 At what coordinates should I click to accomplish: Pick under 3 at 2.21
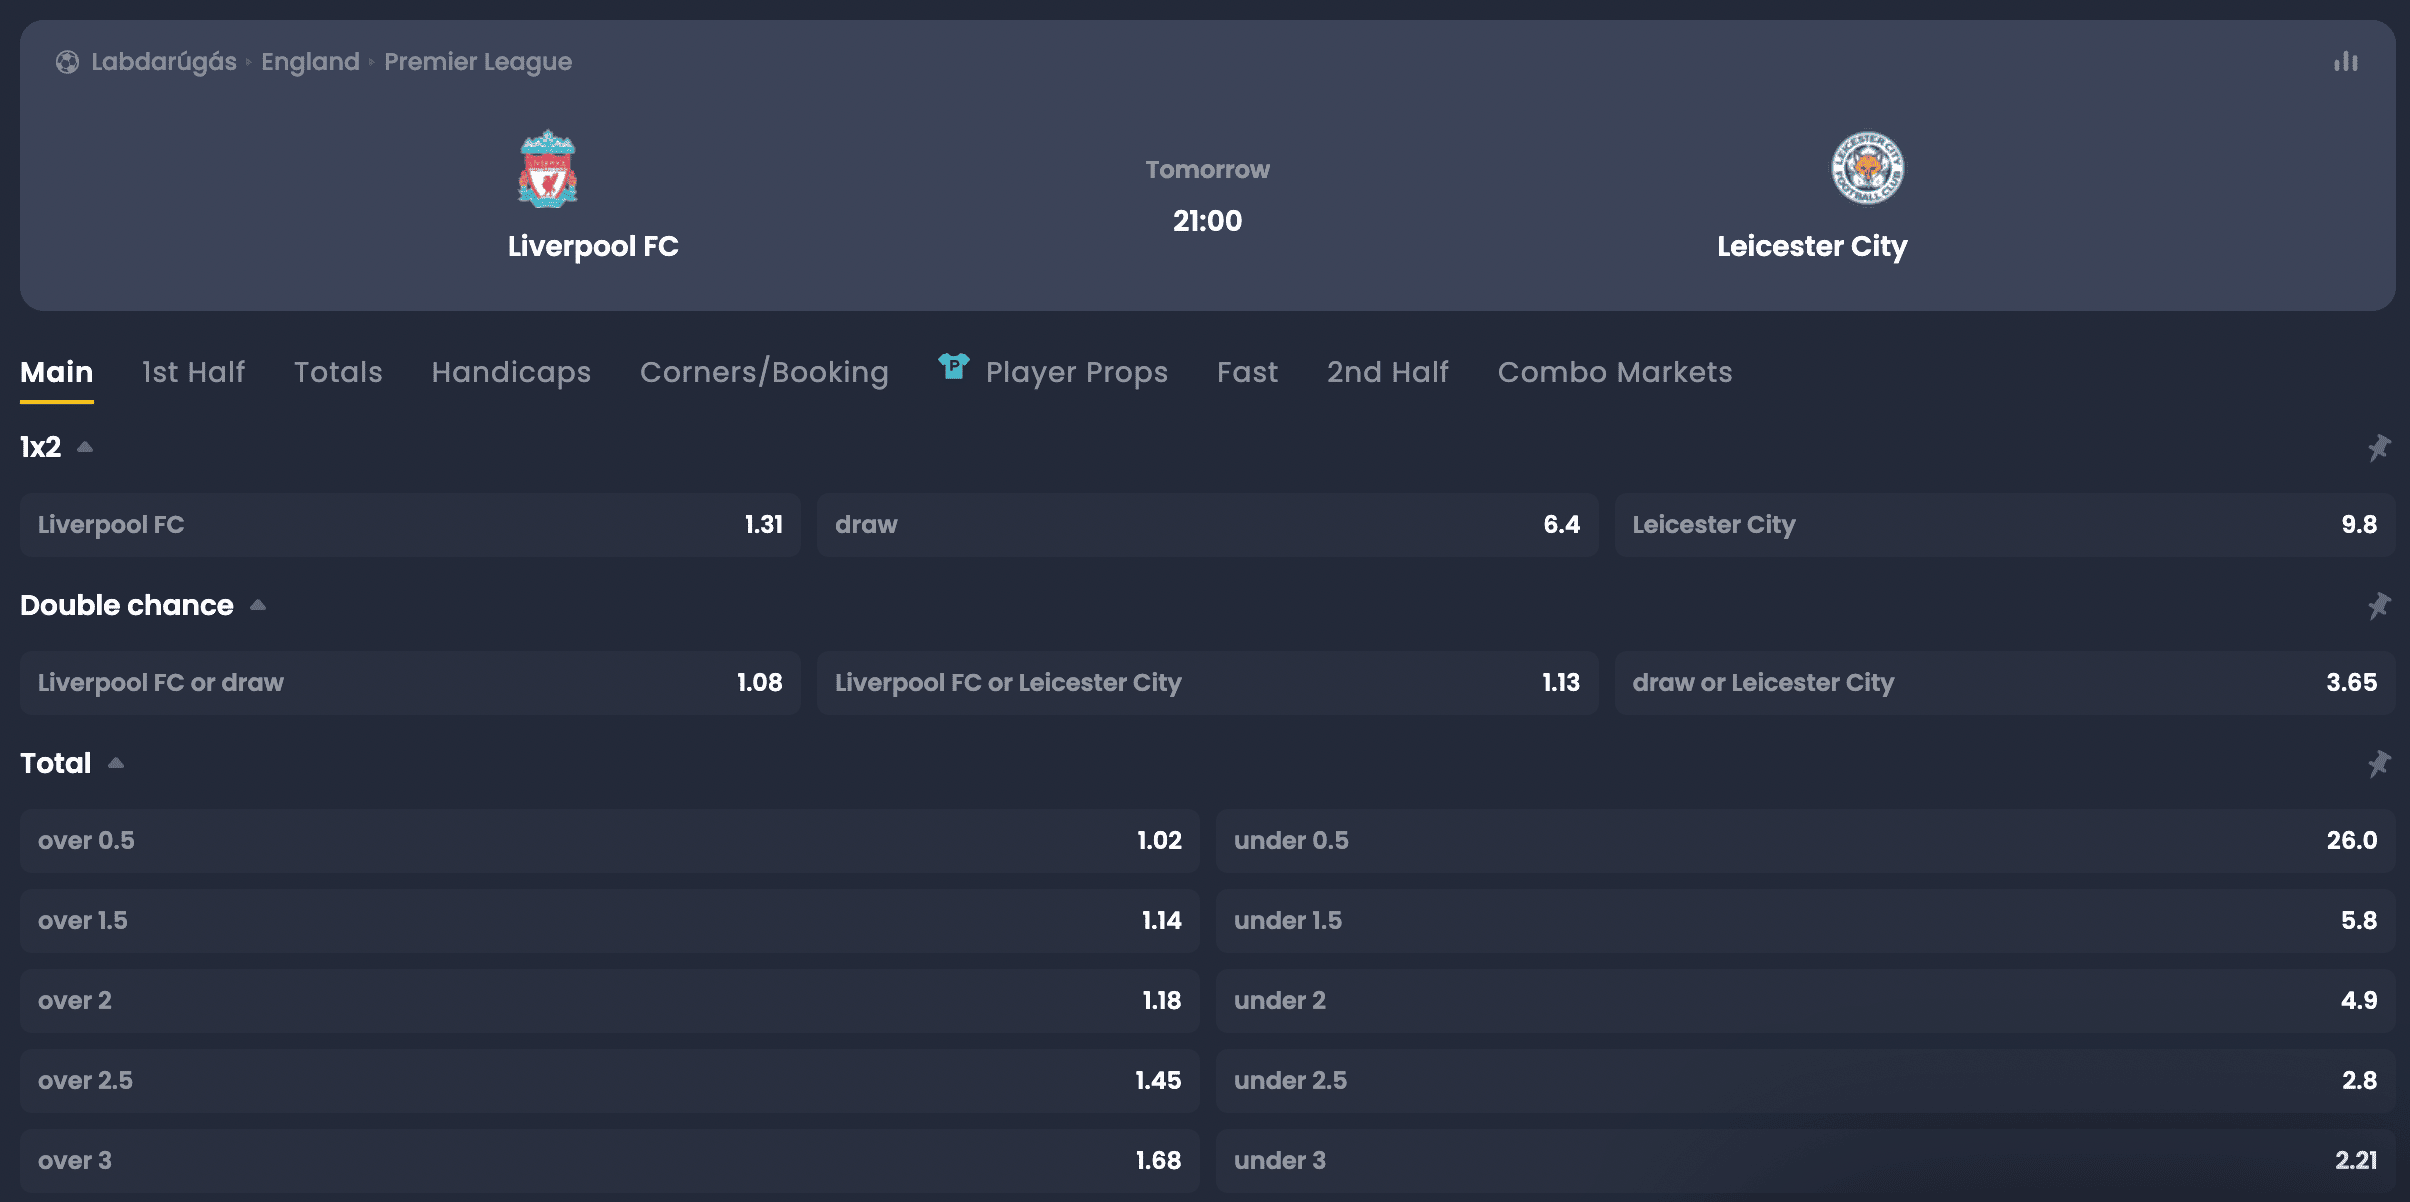(x=1806, y=1161)
